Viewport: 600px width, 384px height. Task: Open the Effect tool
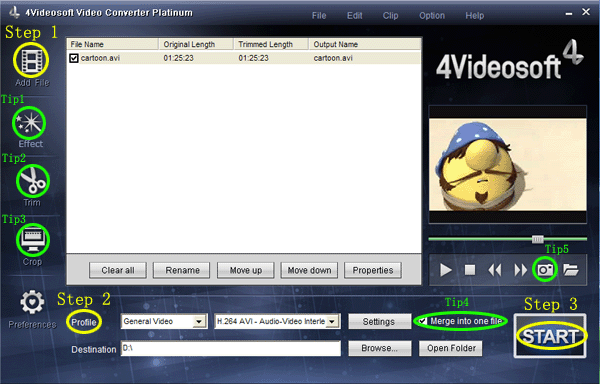(29, 123)
